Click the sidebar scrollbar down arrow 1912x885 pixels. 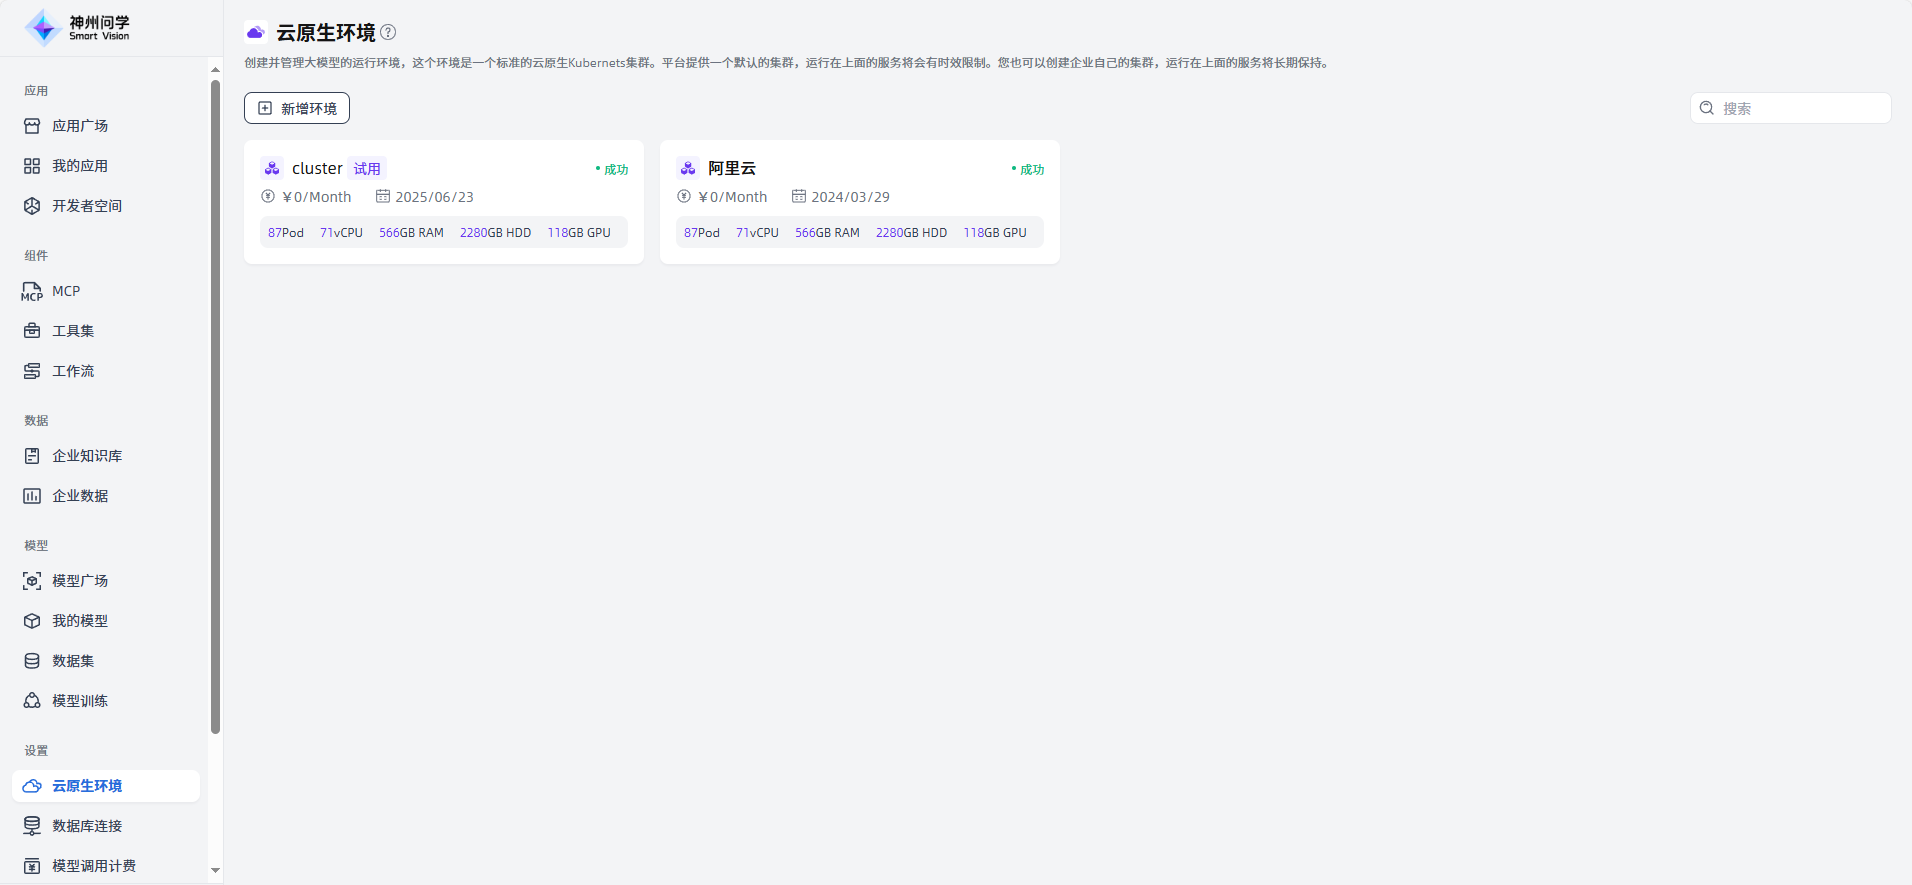215,871
